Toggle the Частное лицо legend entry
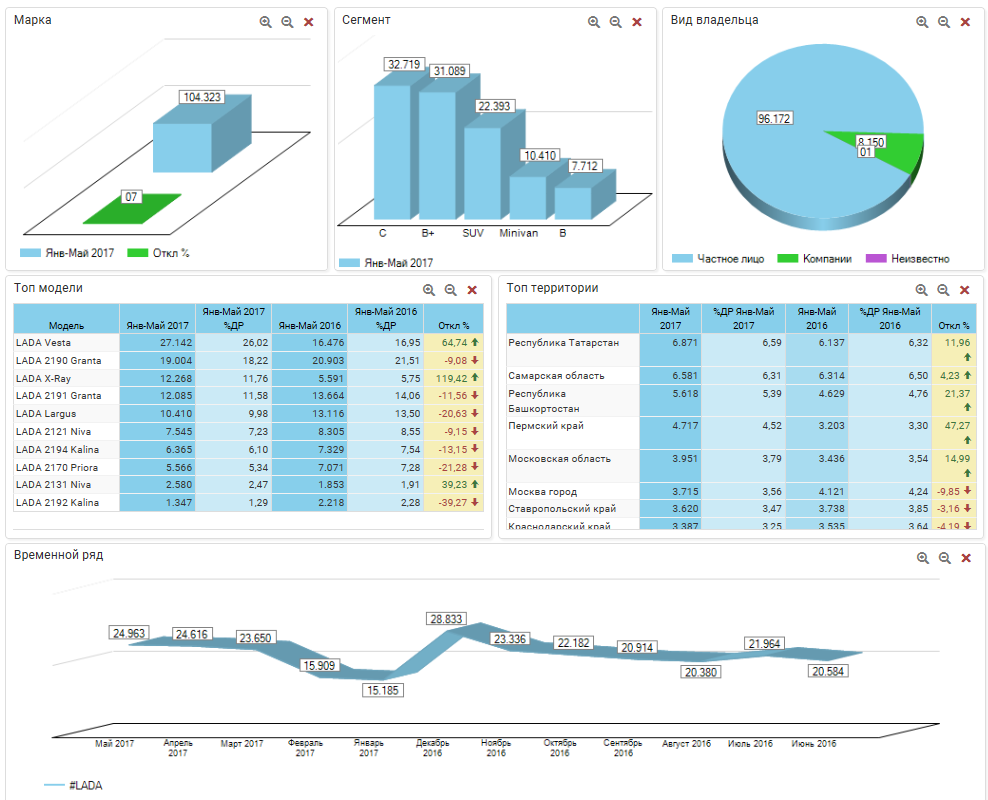The width and height of the screenshot is (988, 800). pos(719,259)
